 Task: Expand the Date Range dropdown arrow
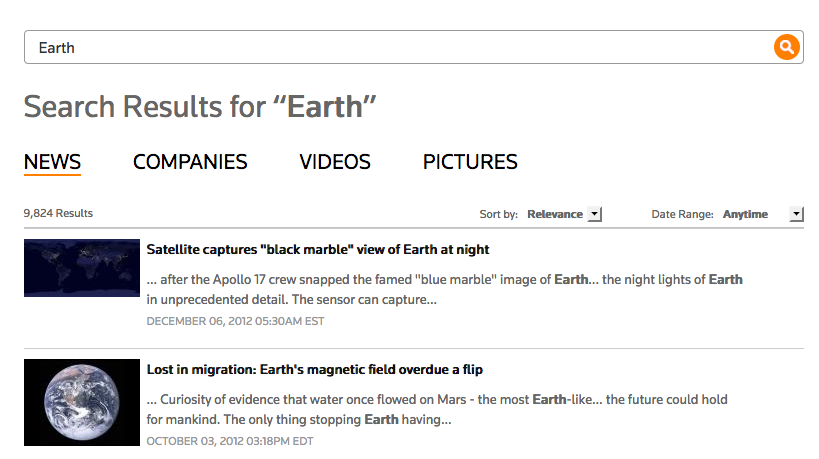tap(796, 214)
